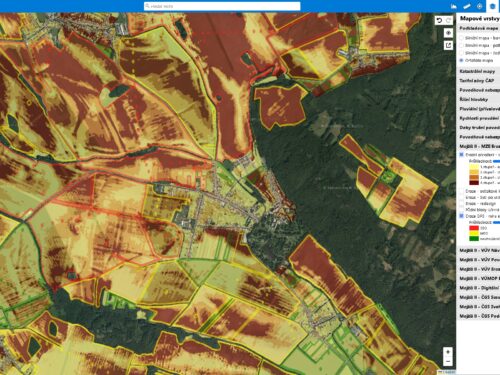This screenshot has width=500, height=375.
Task: Expand the Katastrální mapy section
Action: coord(478,71)
